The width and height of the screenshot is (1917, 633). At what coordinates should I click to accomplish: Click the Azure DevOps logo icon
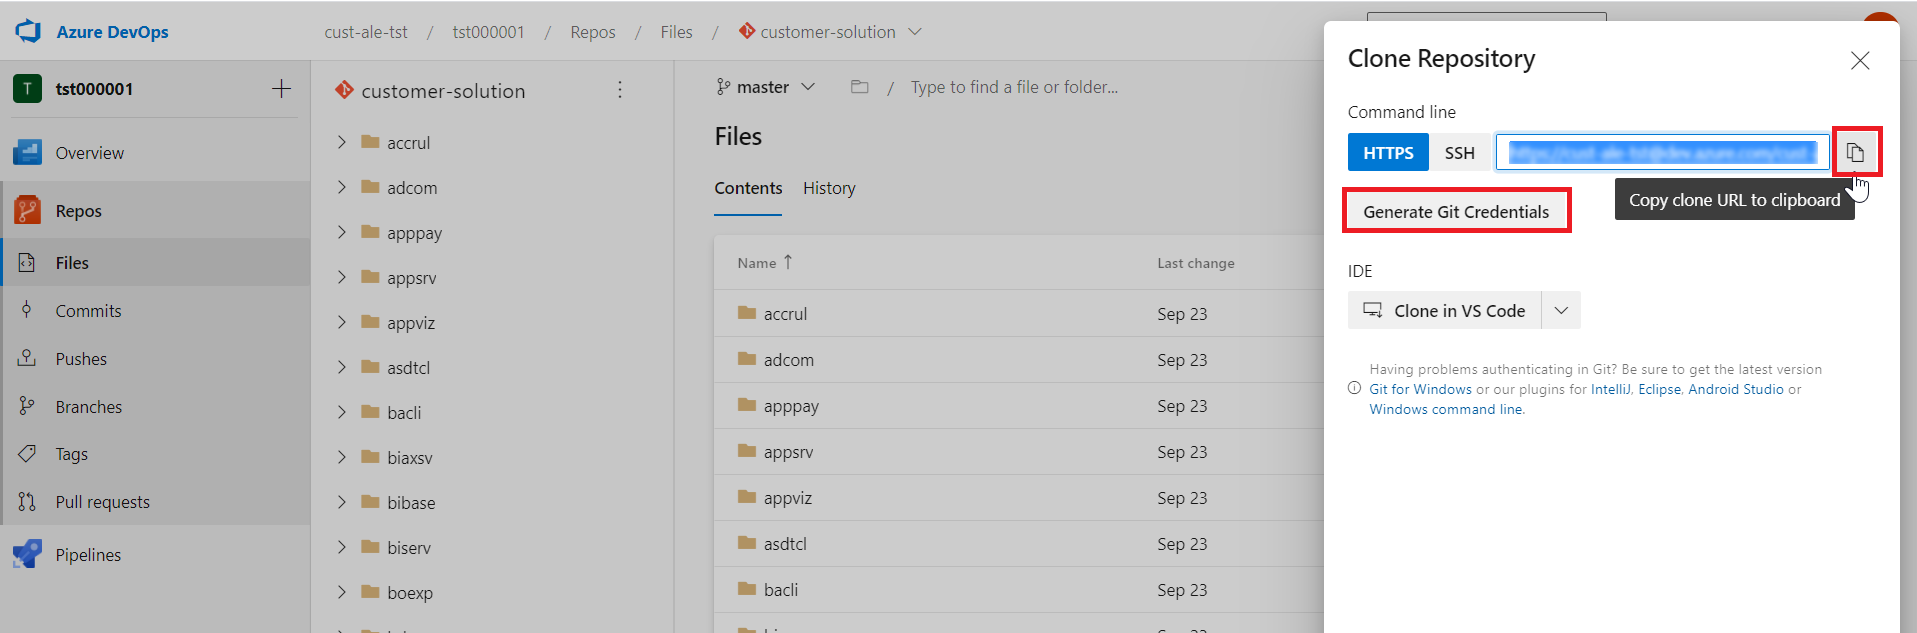click(28, 31)
